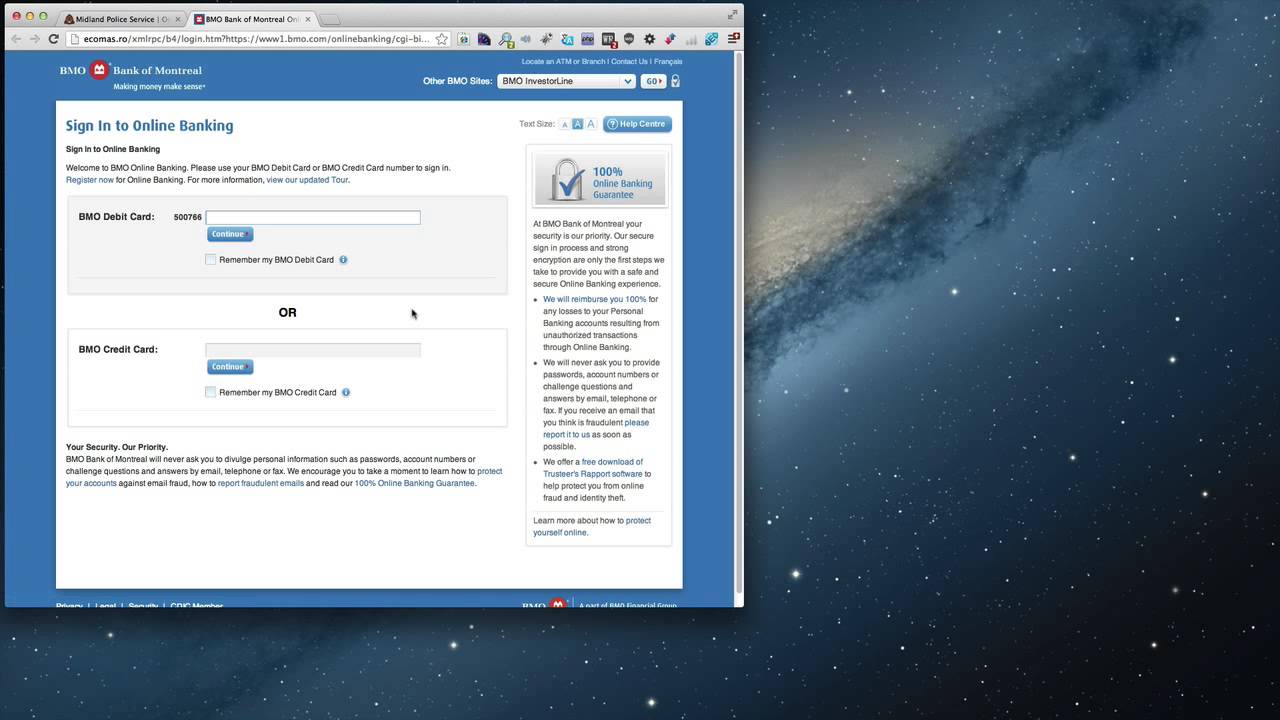
Task: Click bottom 100% Online Banking Guarantee link
Action: click(415, 483)
